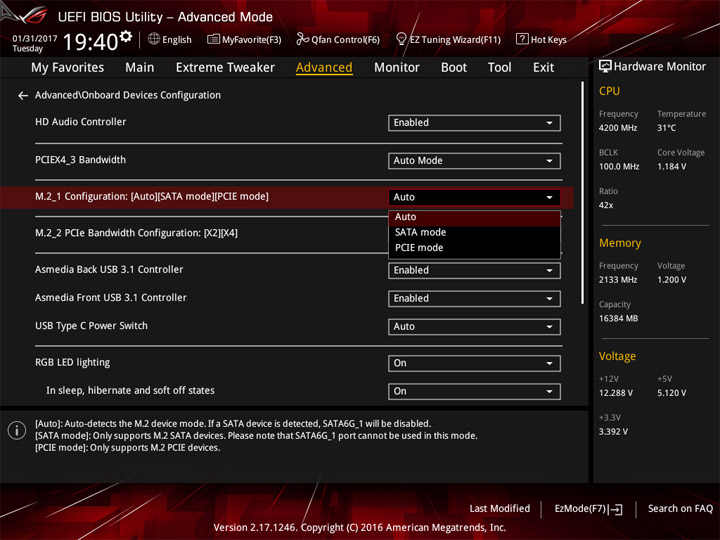Open the Exit tab

(x=543, y=68)
